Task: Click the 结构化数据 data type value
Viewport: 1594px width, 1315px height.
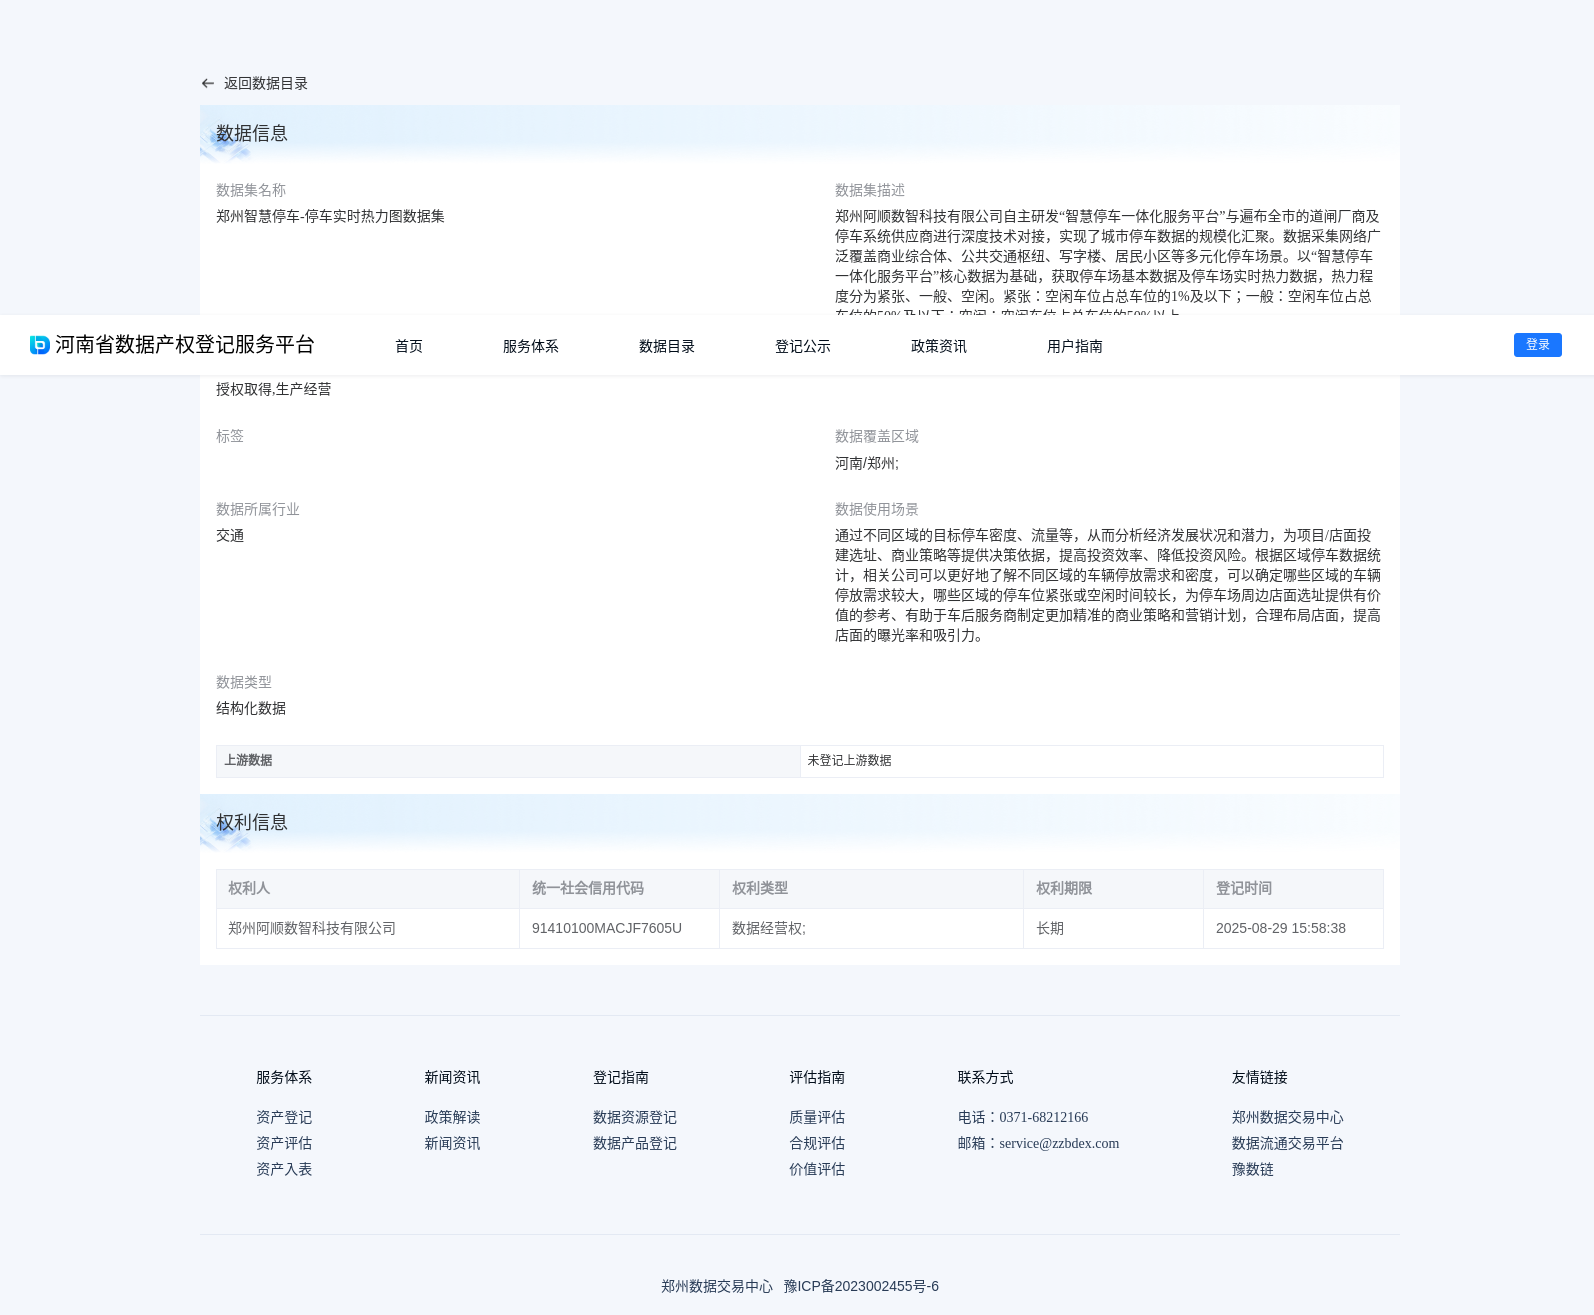Action: (251, 709)
